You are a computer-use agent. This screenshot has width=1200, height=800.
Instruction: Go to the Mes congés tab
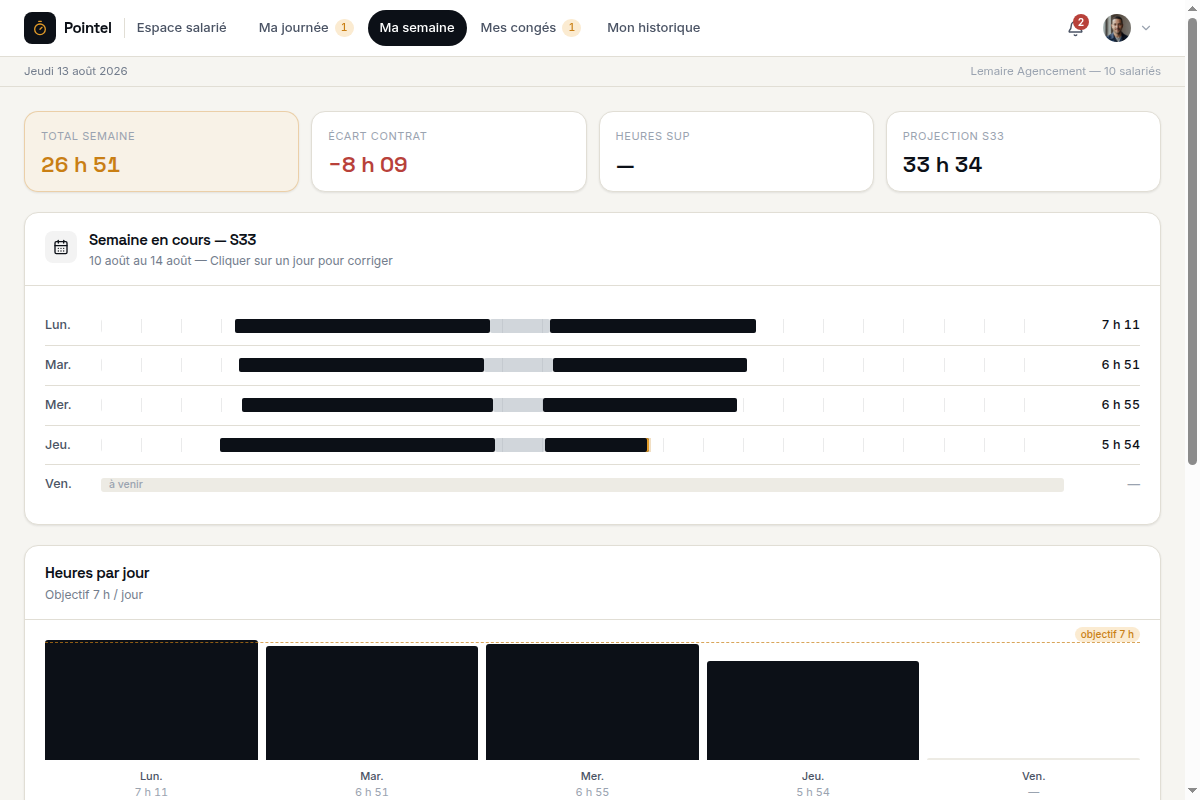click(529, 28)
